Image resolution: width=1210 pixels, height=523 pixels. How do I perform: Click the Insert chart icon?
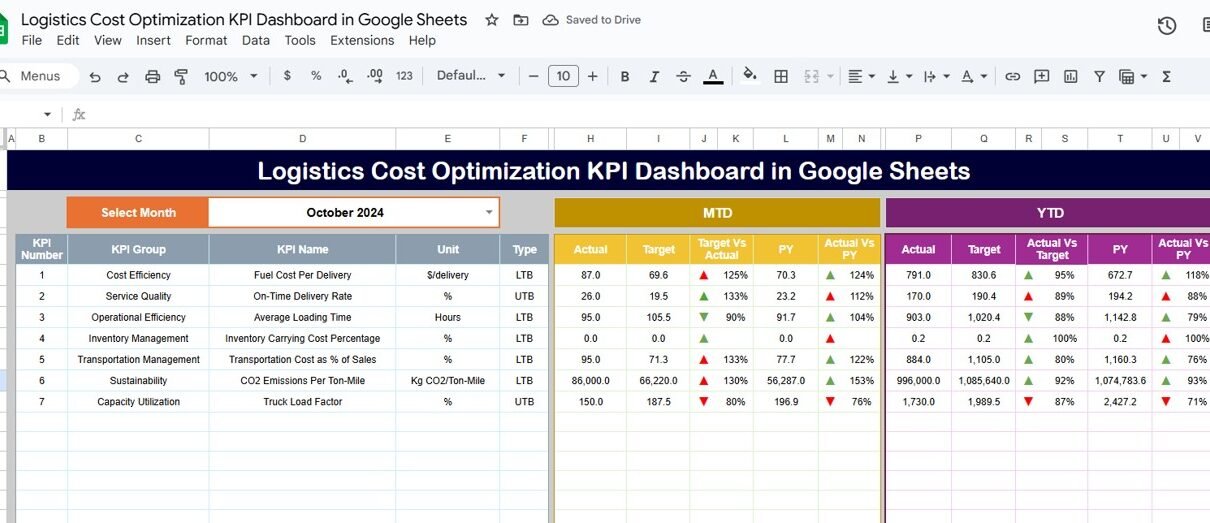[x=1070, y=77]
